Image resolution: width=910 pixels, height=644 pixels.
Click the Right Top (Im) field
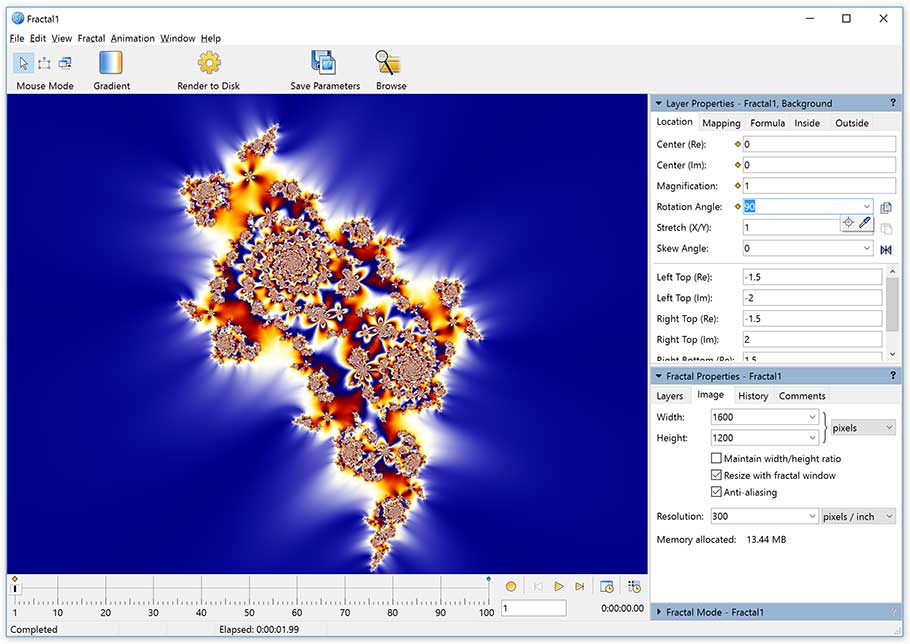pyautogui.click(x=812, y=339)
